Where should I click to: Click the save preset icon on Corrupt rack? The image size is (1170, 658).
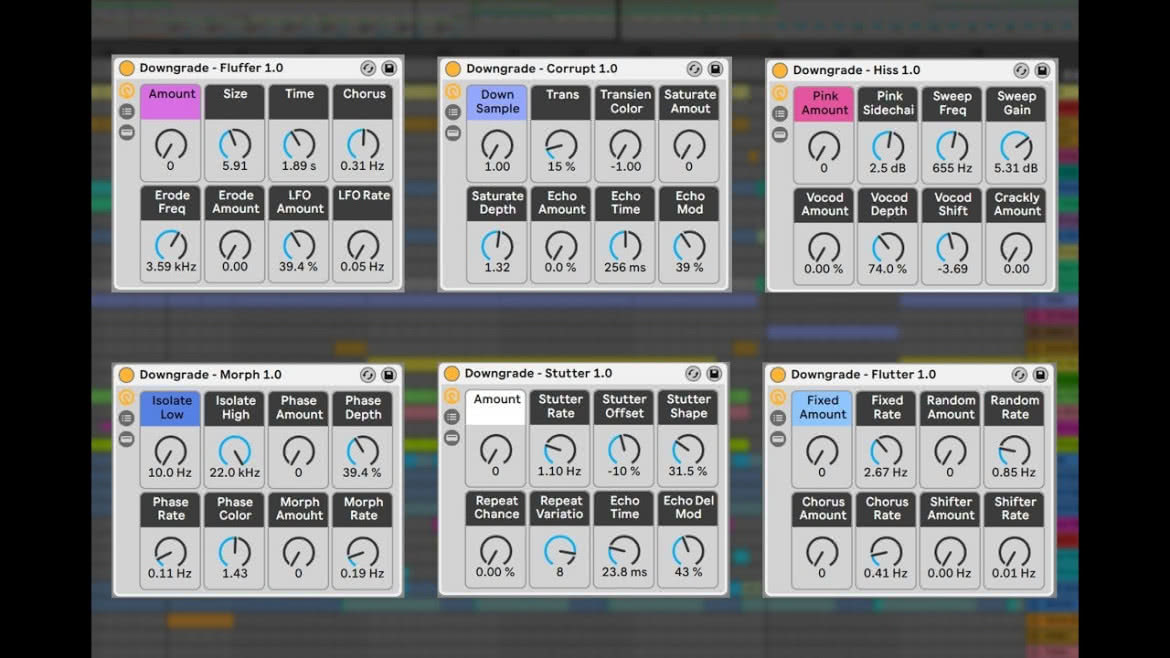tap(715, 69)
